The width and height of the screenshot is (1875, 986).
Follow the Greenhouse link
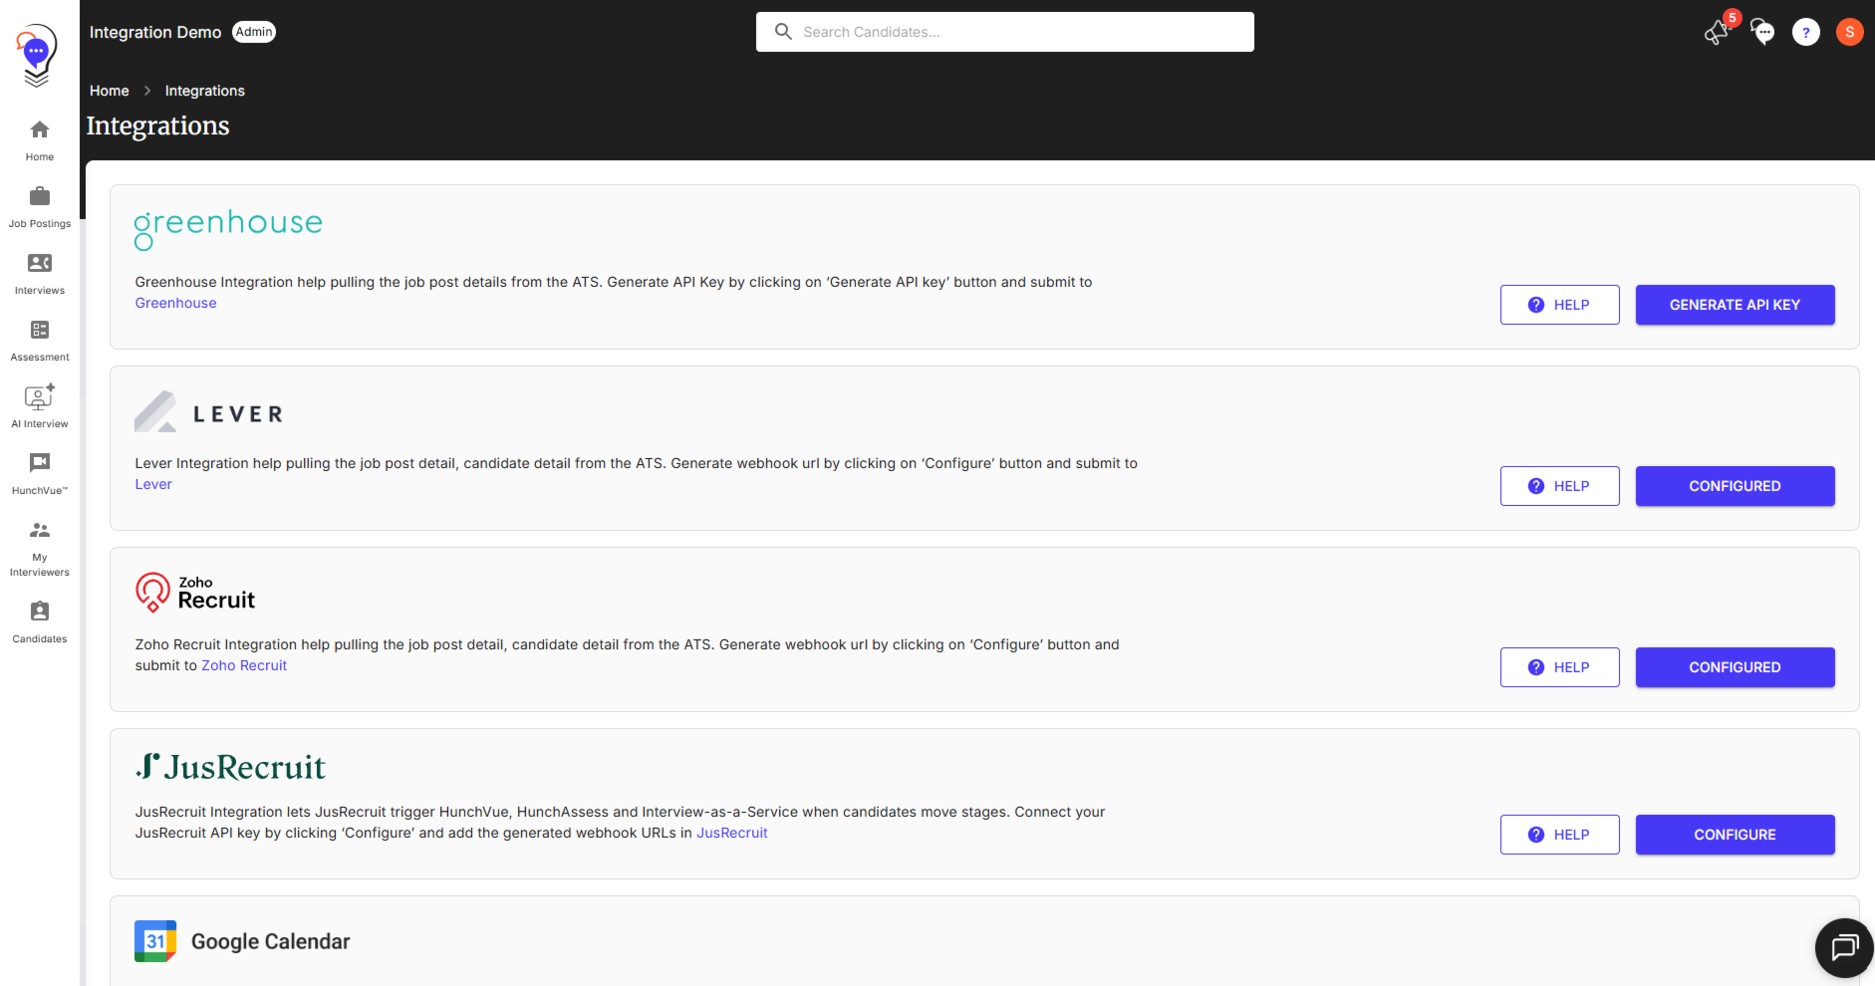pyautogui.click(x=176, y=303)
